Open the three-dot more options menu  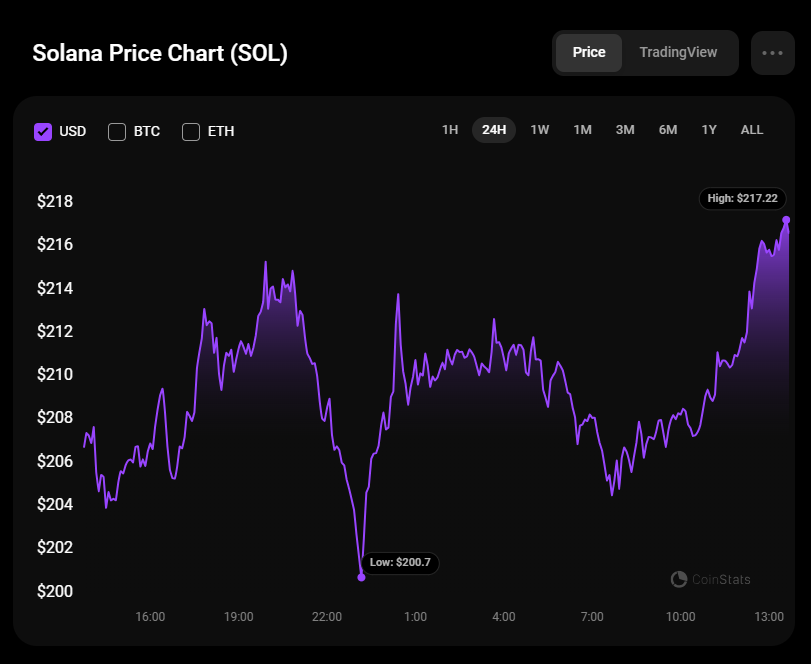[772, 53]
